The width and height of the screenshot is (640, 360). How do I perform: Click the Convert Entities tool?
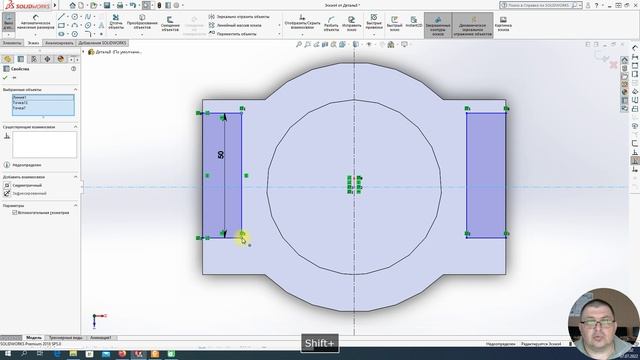[x=142, y=22]
